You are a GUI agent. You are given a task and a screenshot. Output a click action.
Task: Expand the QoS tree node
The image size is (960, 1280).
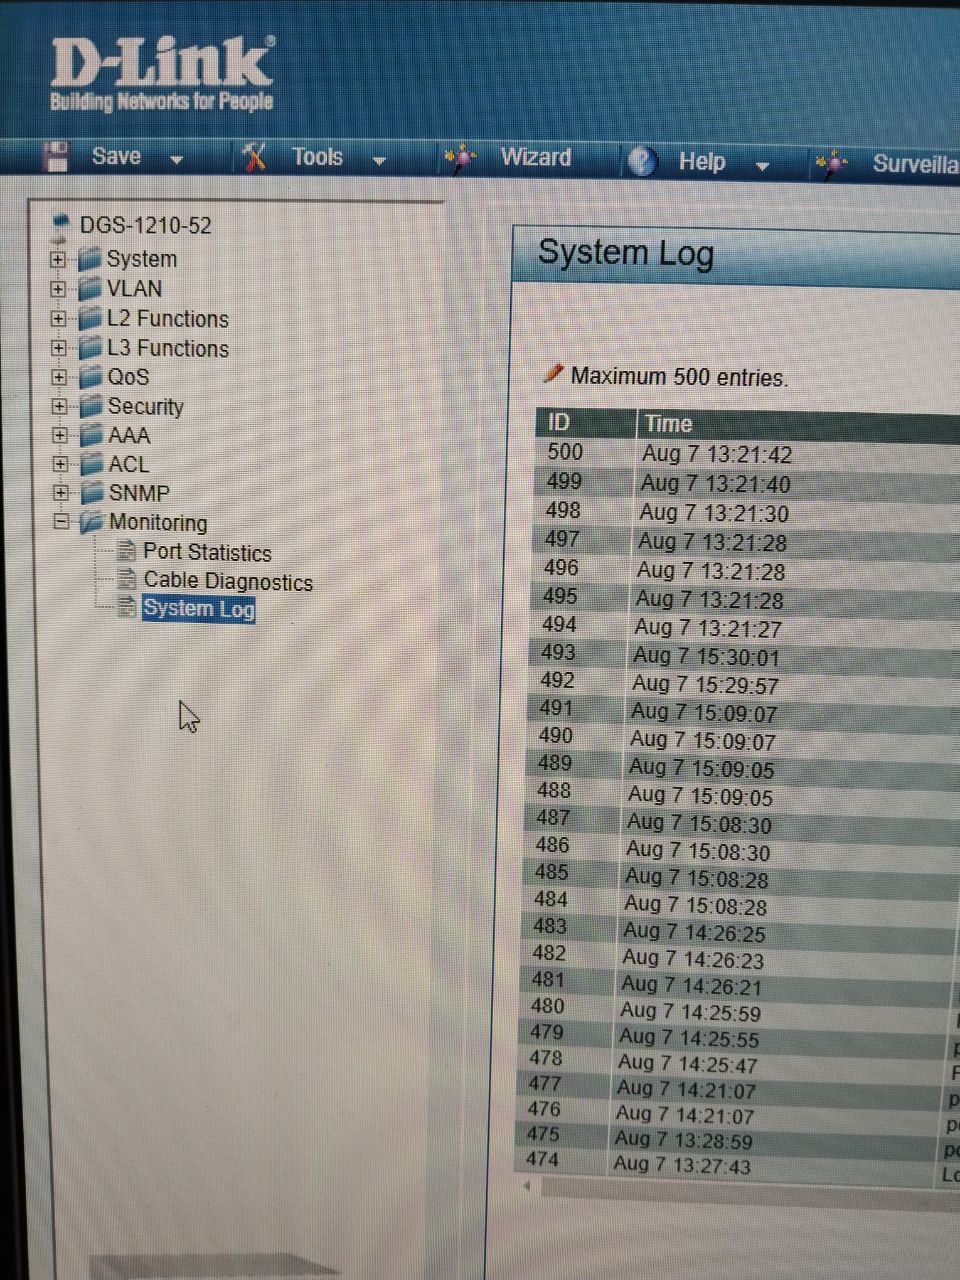coord(60,377)
